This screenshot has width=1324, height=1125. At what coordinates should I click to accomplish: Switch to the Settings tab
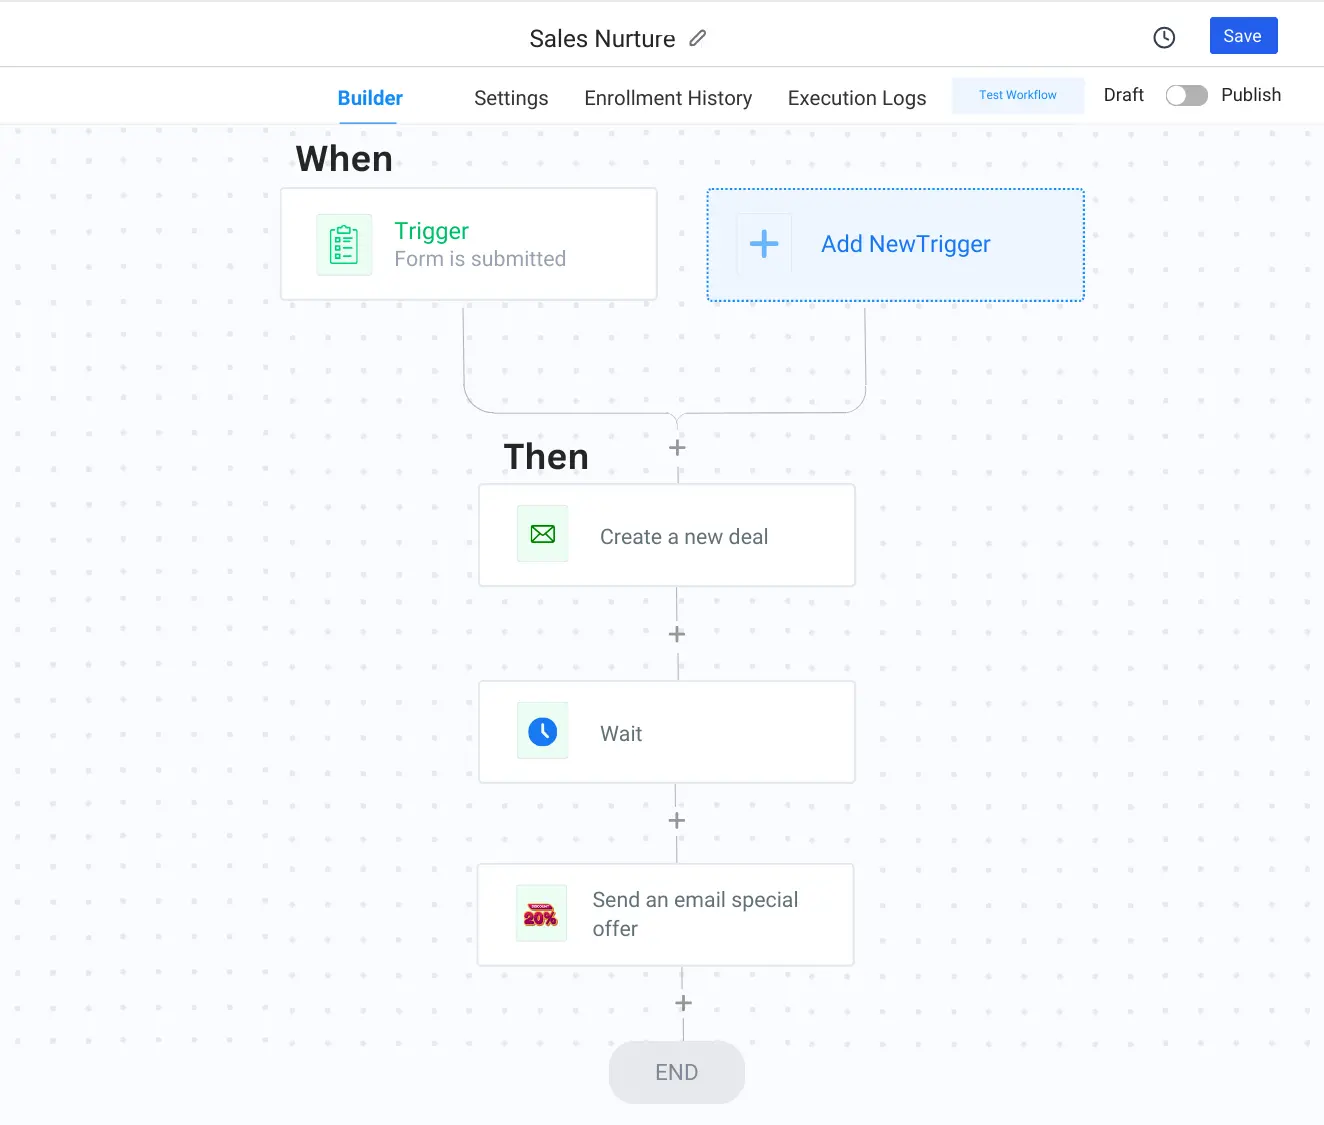point(511,98)
